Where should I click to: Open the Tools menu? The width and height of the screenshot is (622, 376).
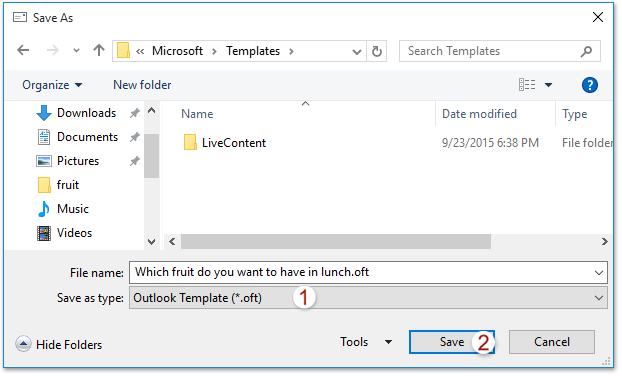tap(366, 342)
